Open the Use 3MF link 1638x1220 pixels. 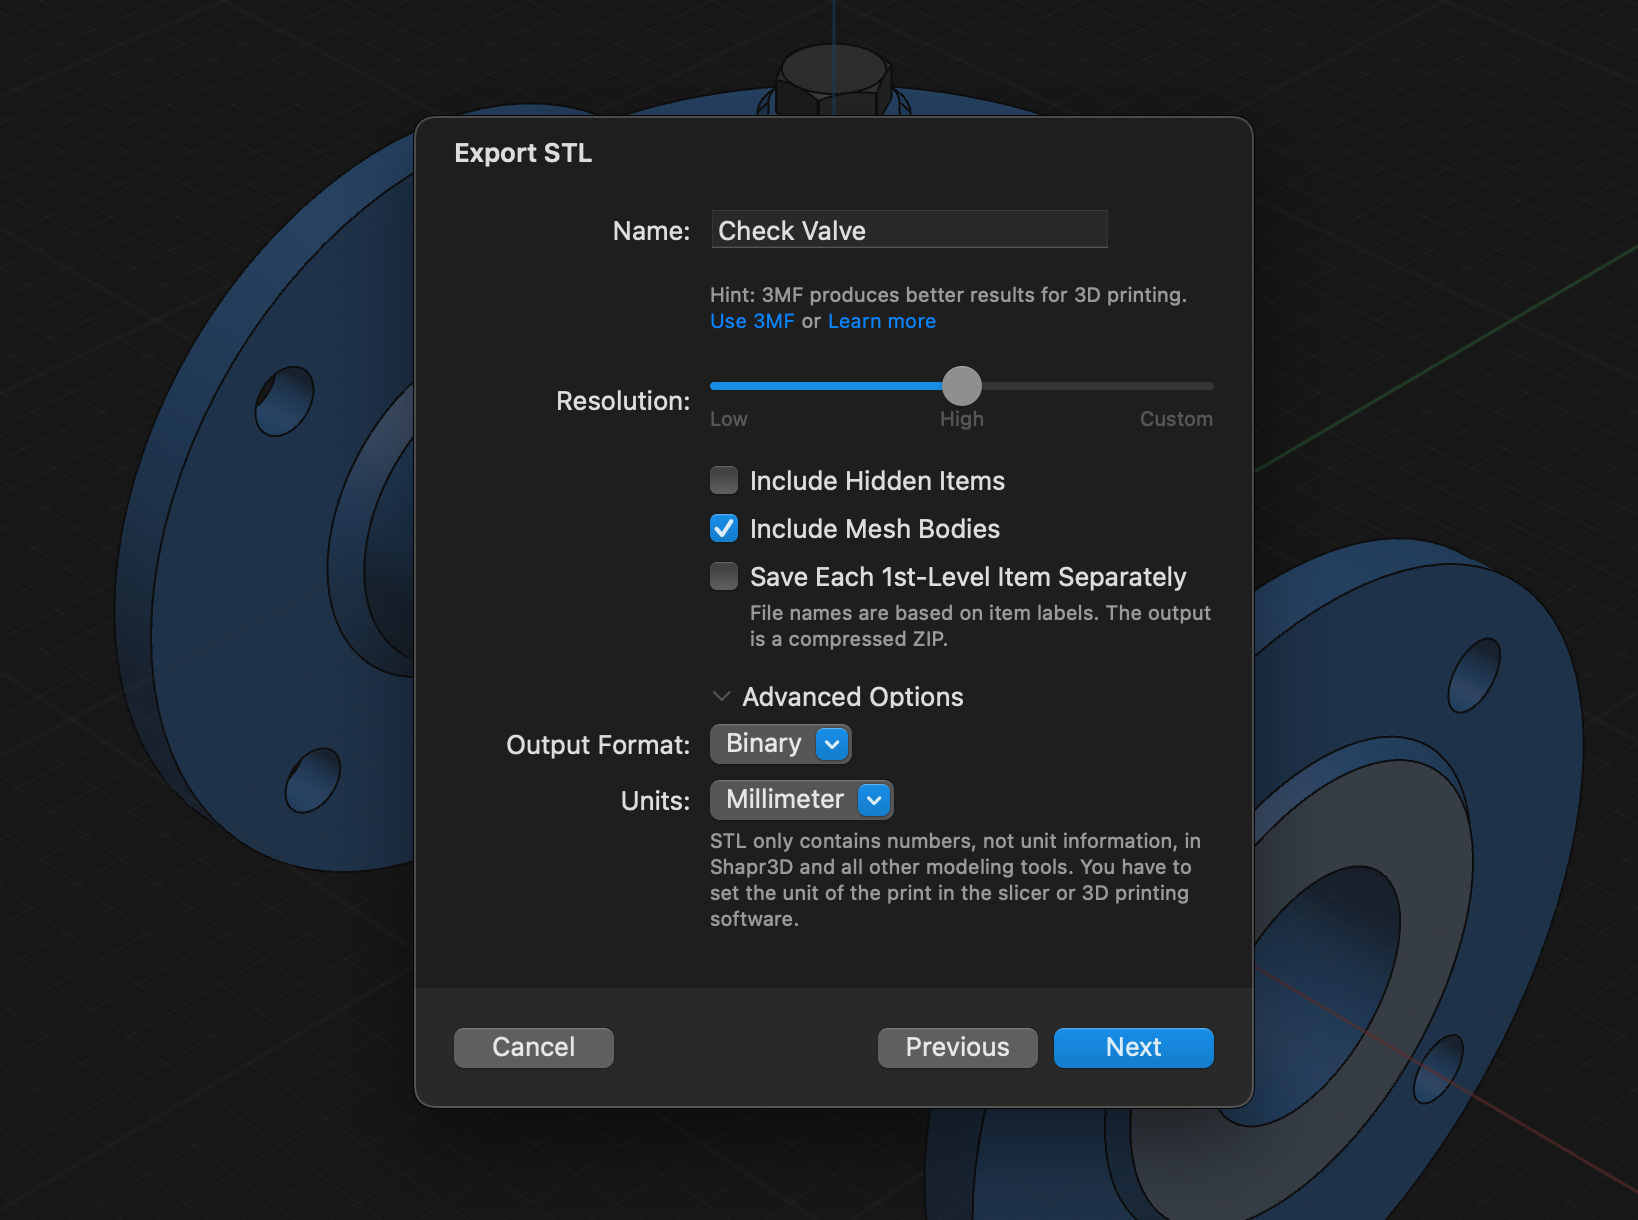click(752, 321)
